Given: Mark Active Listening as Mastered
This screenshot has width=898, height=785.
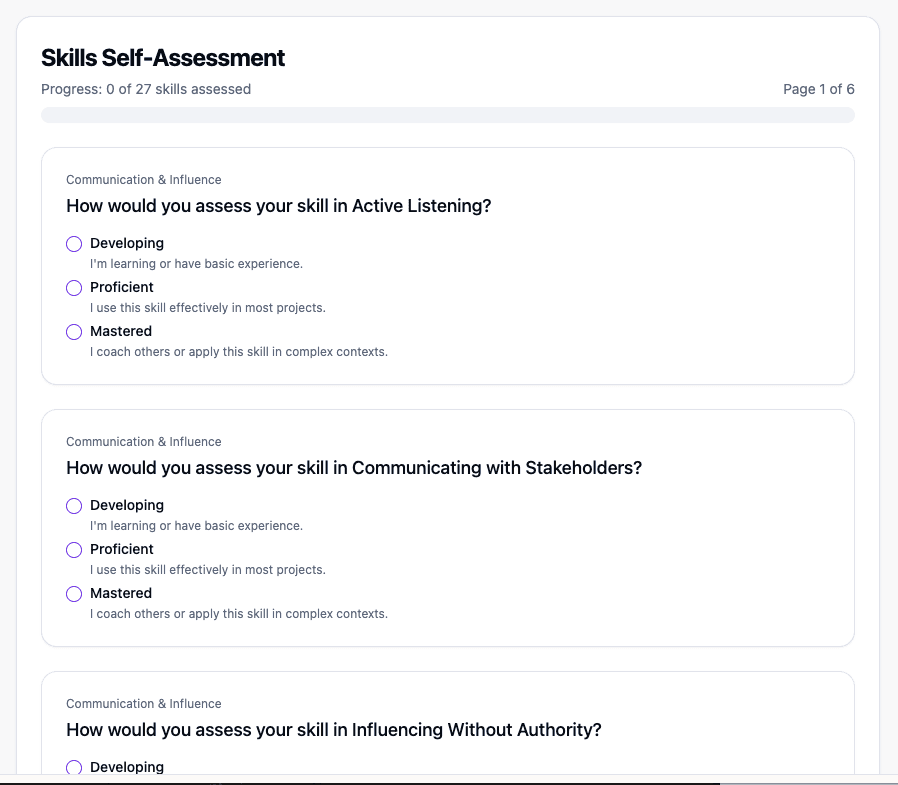Looking at the screenshot, I should 74,332.
